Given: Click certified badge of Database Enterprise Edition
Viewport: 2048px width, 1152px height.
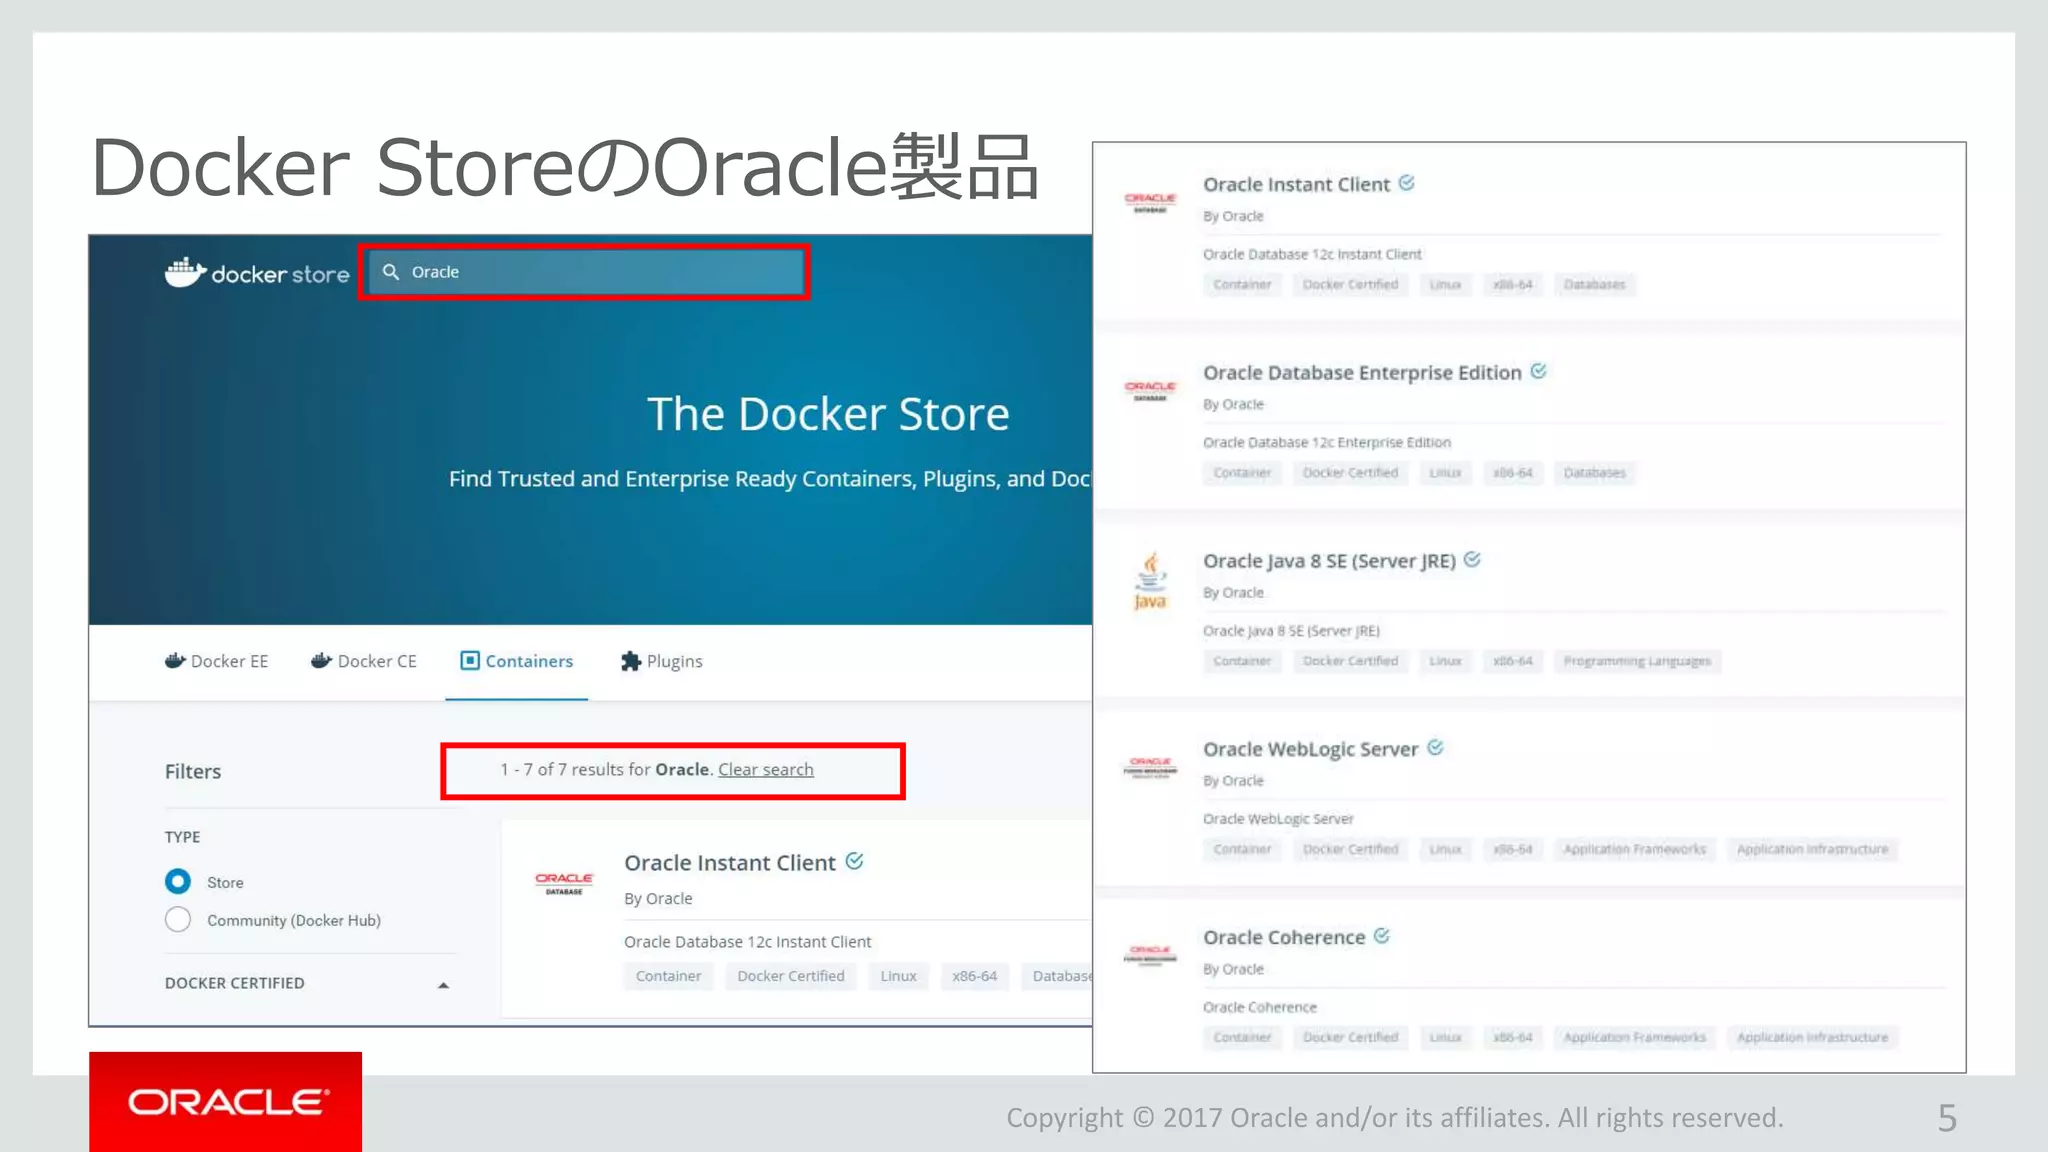Looking at the screenshot, I should pos(1538,371).
